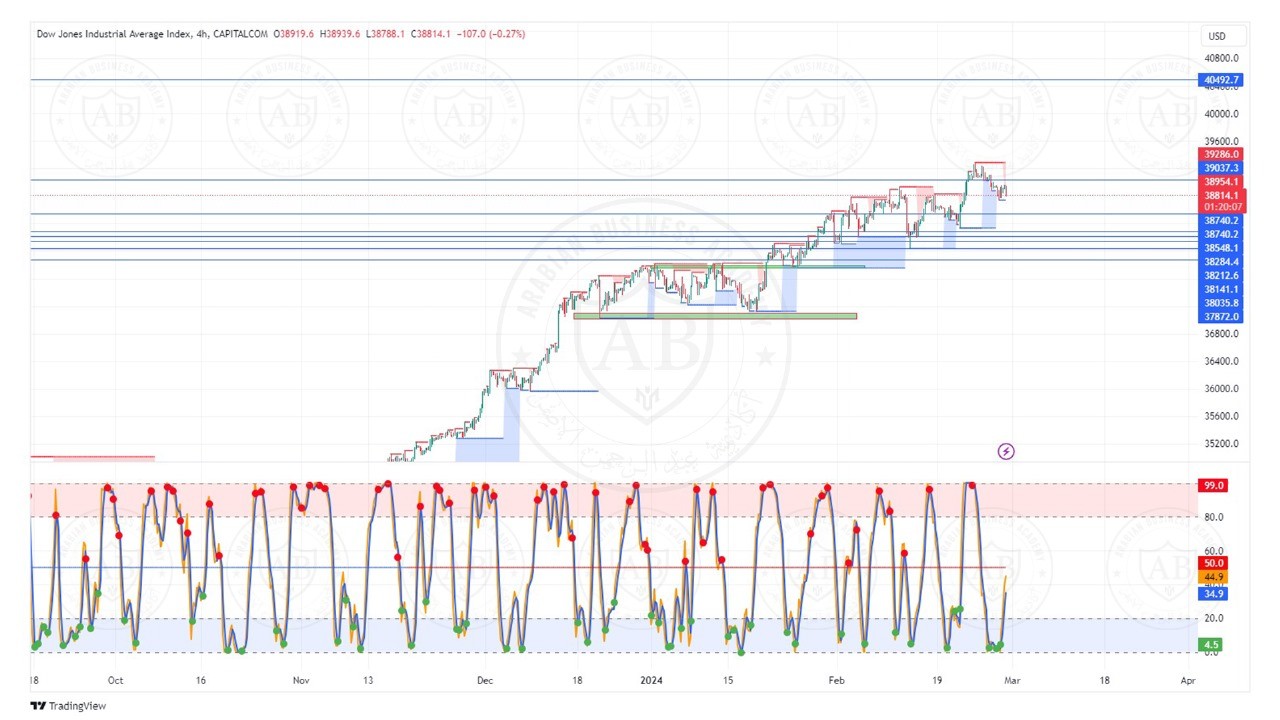Select the 38284.4 price level label

1221,262
